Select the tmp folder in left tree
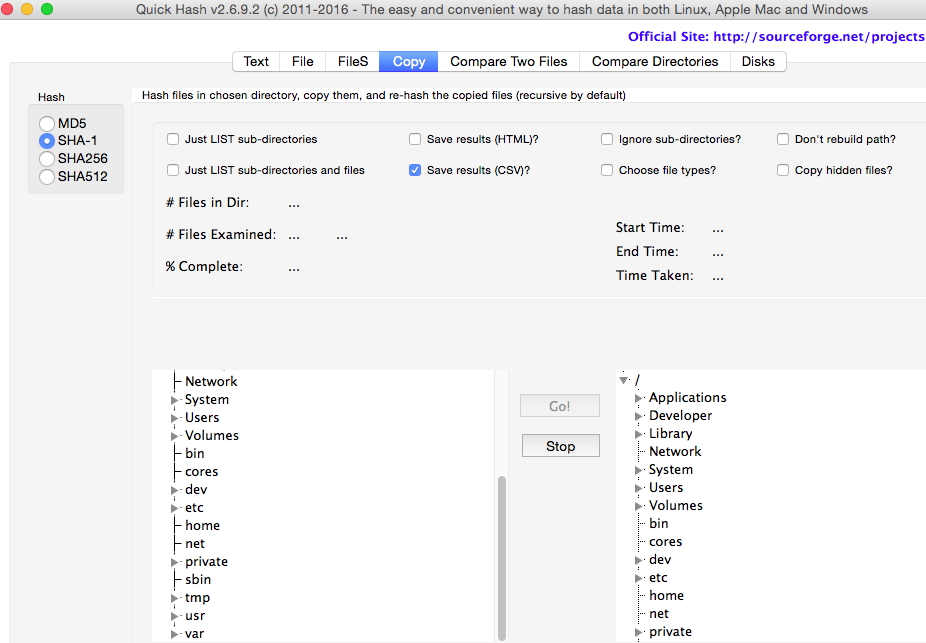This screenshot has width=926, height=643. [x=197, y=598]
